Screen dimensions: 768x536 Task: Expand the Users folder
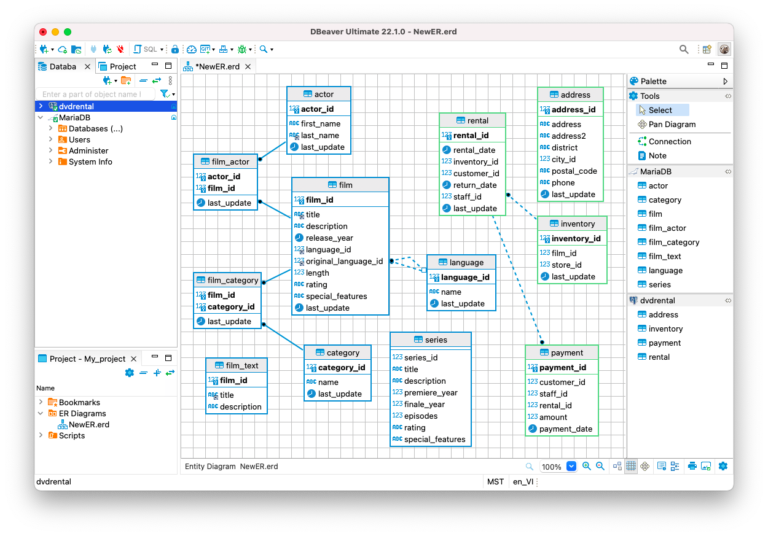50,140
